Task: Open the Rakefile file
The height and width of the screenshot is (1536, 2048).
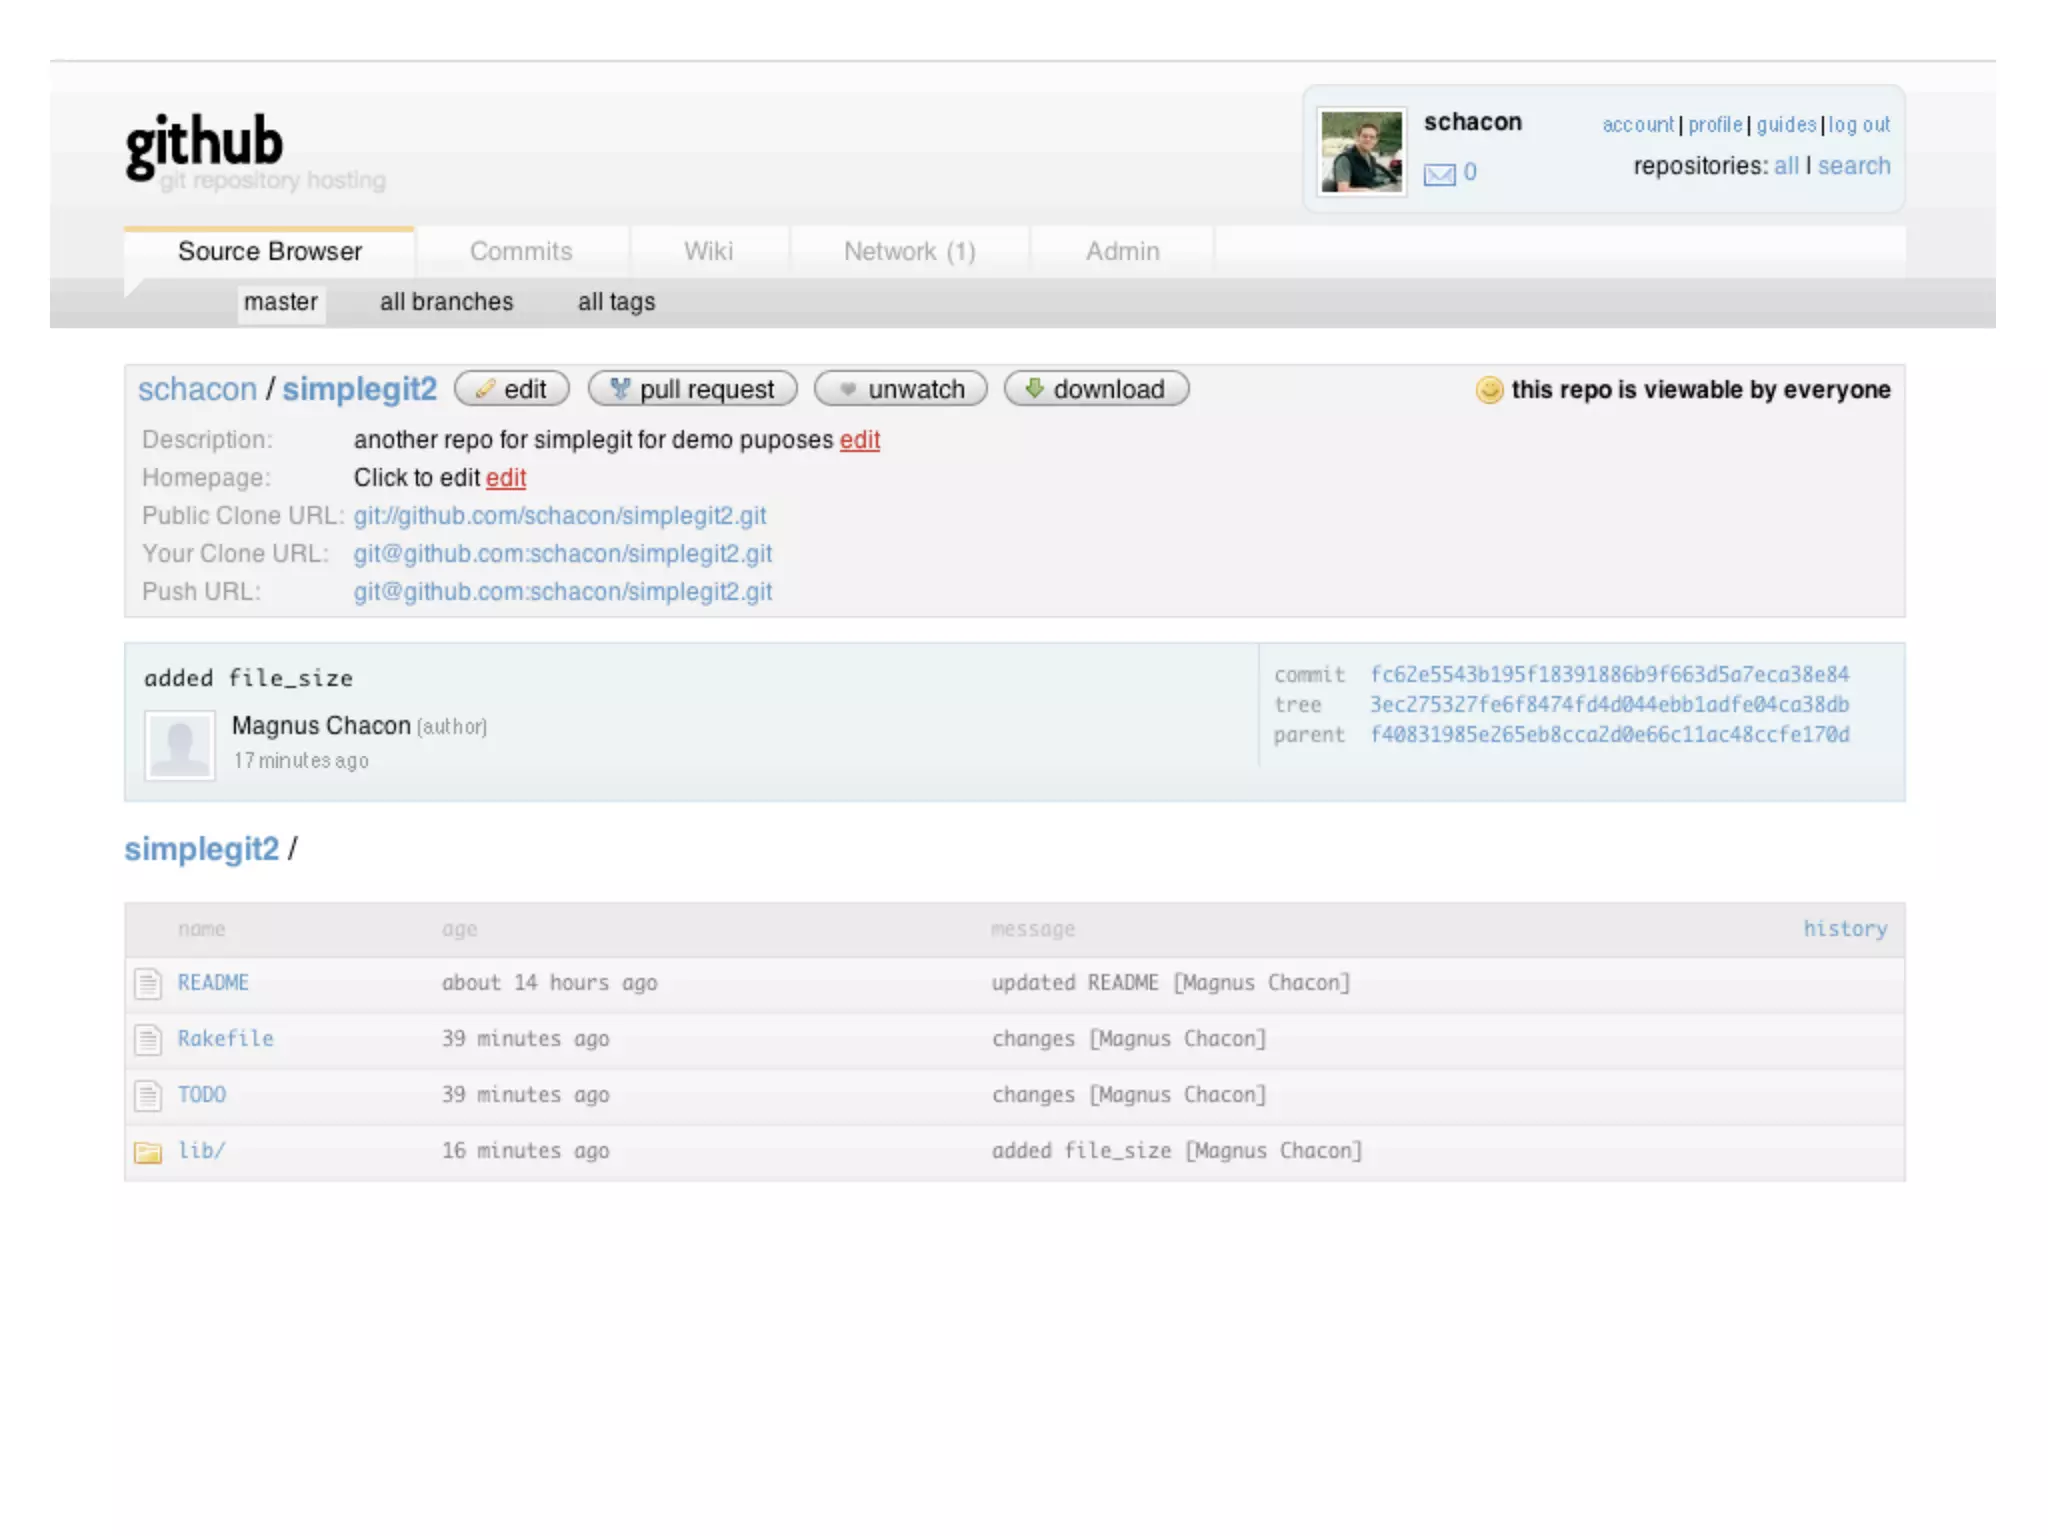Action: [225, 1039]
